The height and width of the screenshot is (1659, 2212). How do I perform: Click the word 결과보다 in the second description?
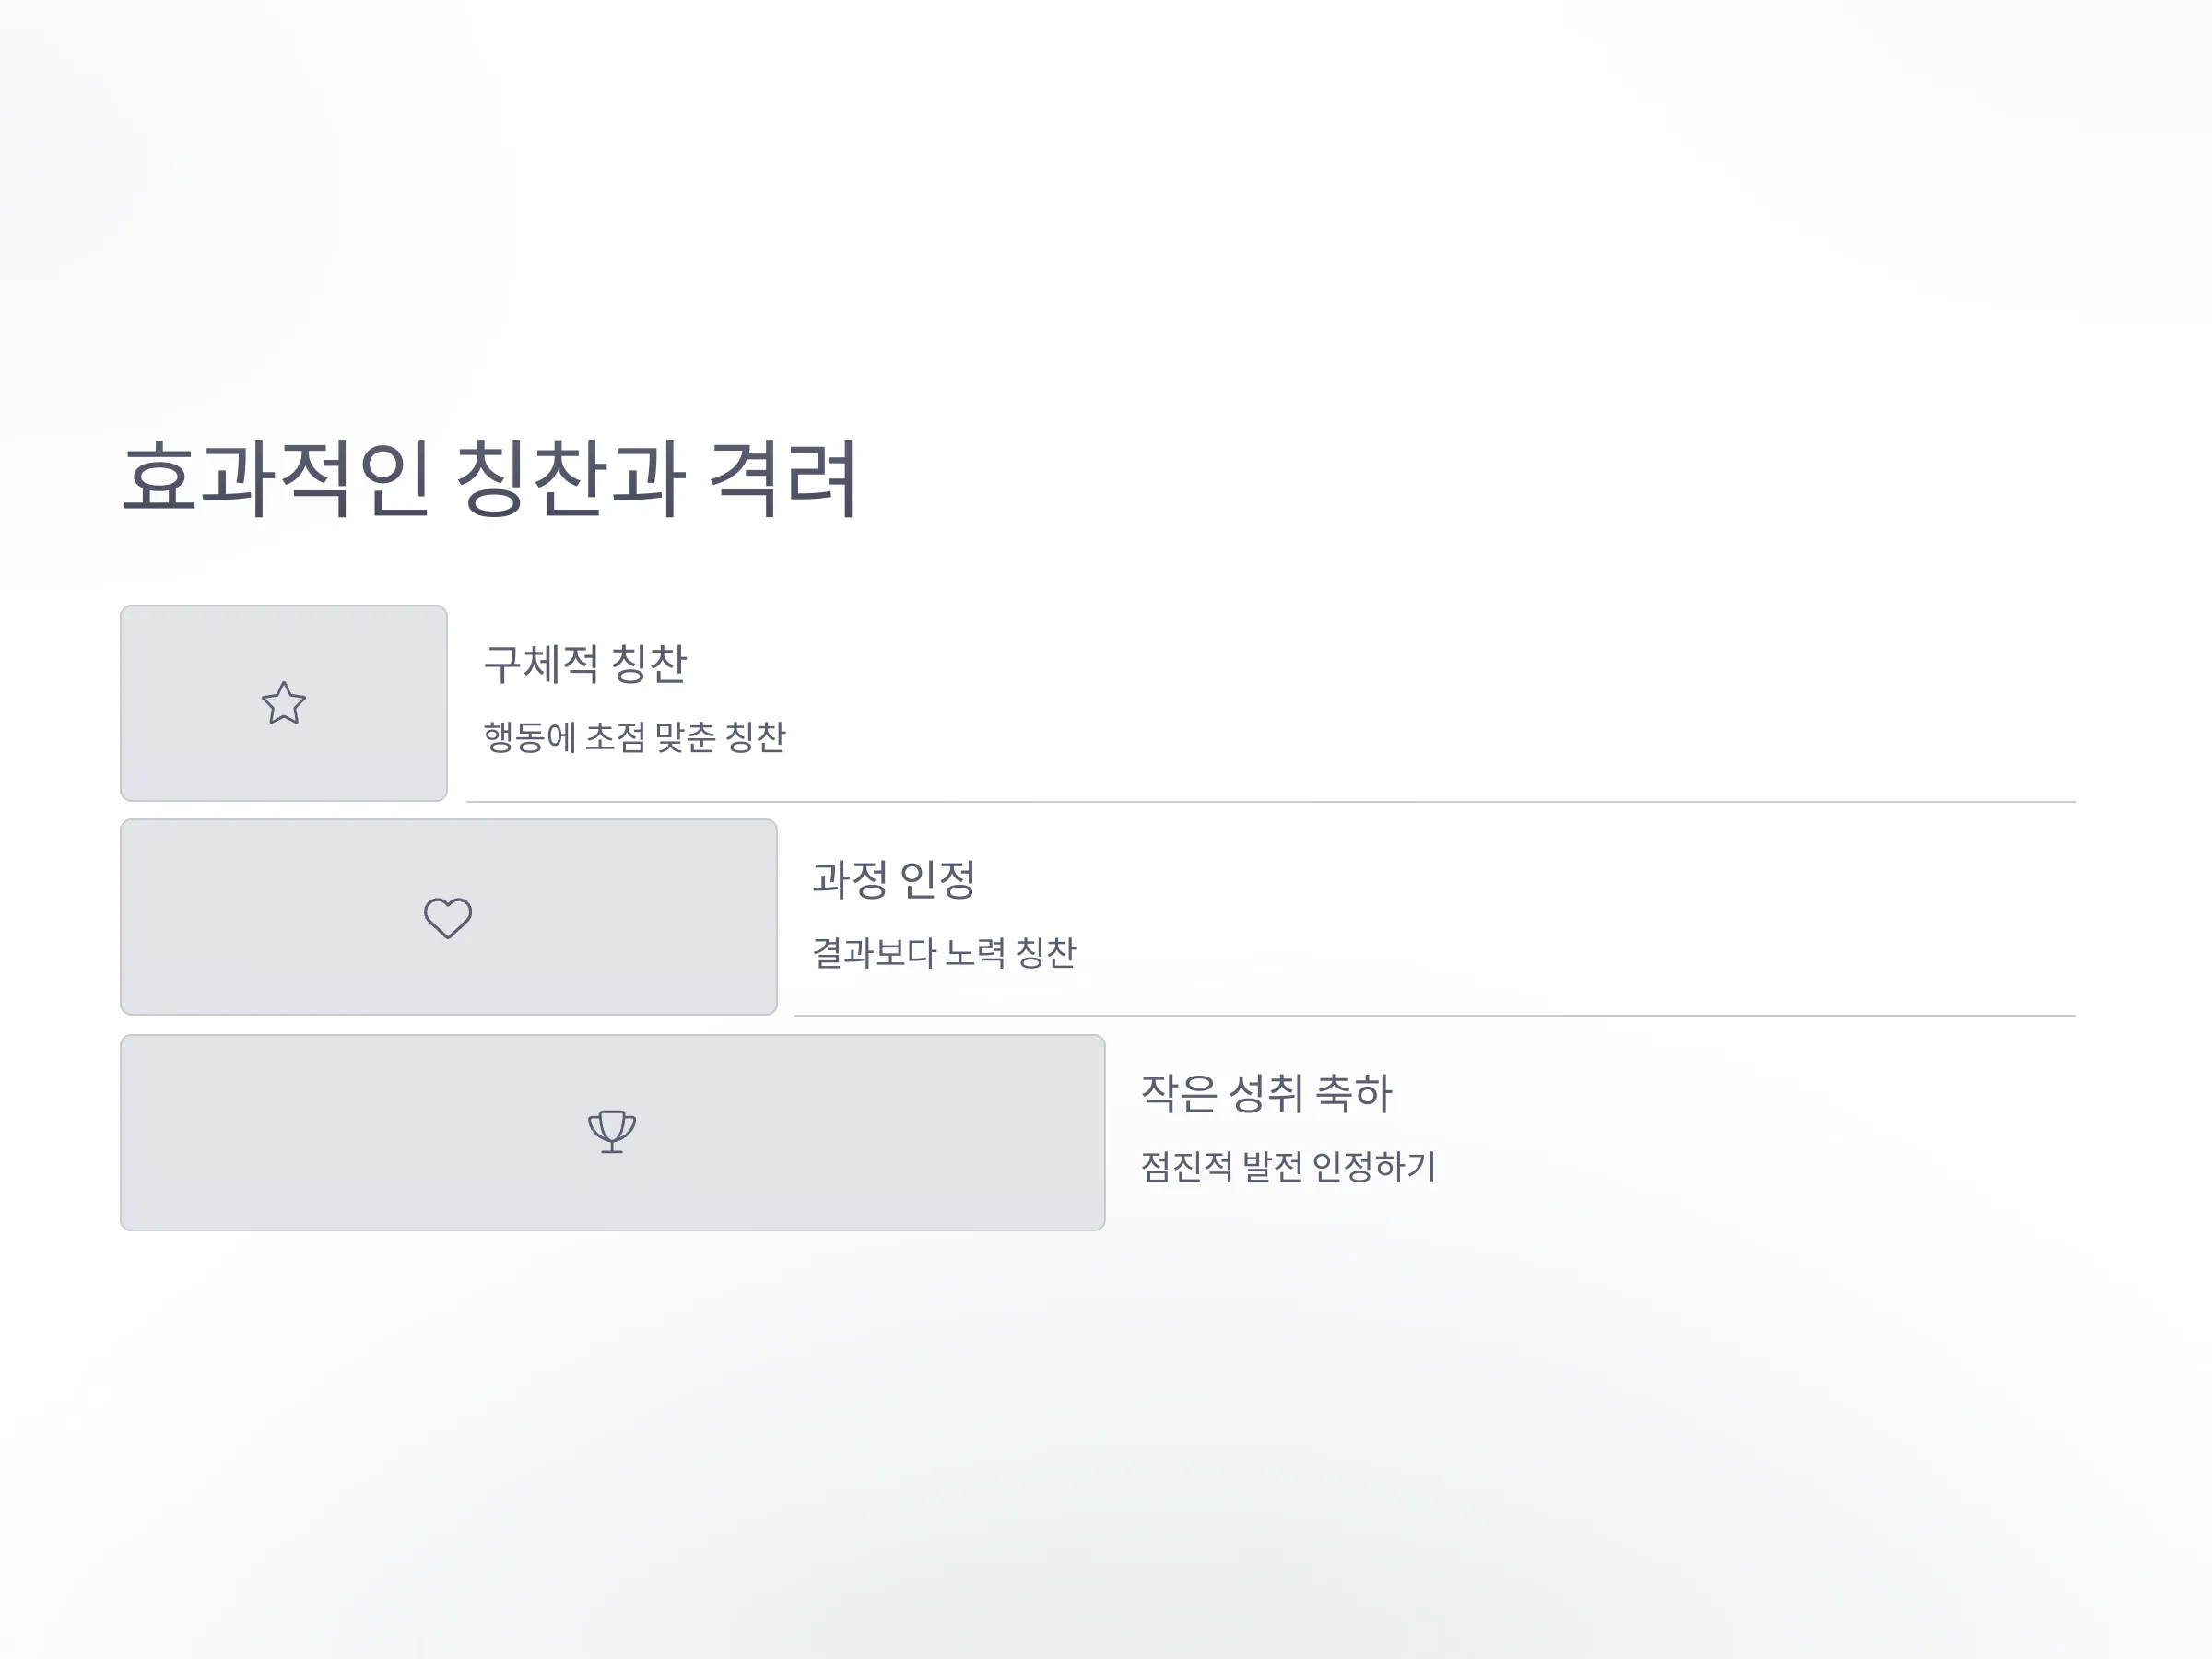[873, 952]
